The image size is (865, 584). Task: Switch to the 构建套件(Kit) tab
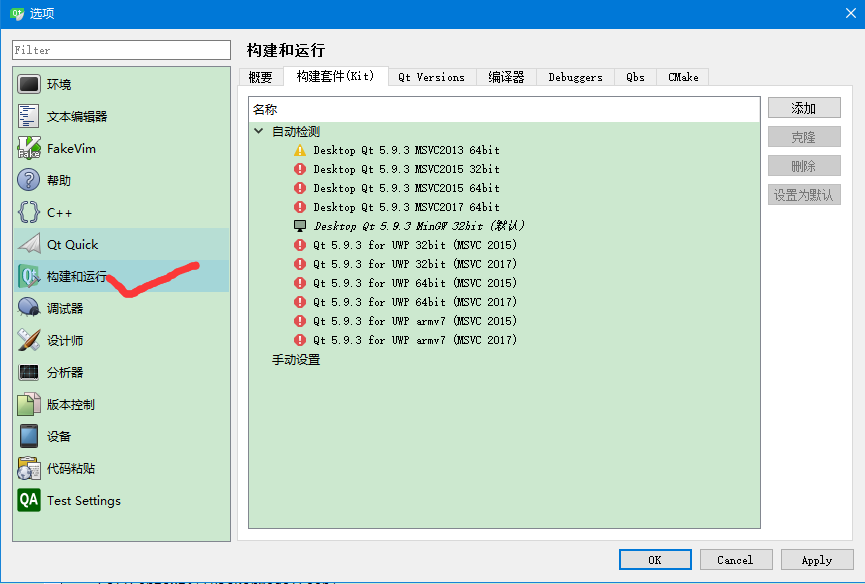[335, 76]
